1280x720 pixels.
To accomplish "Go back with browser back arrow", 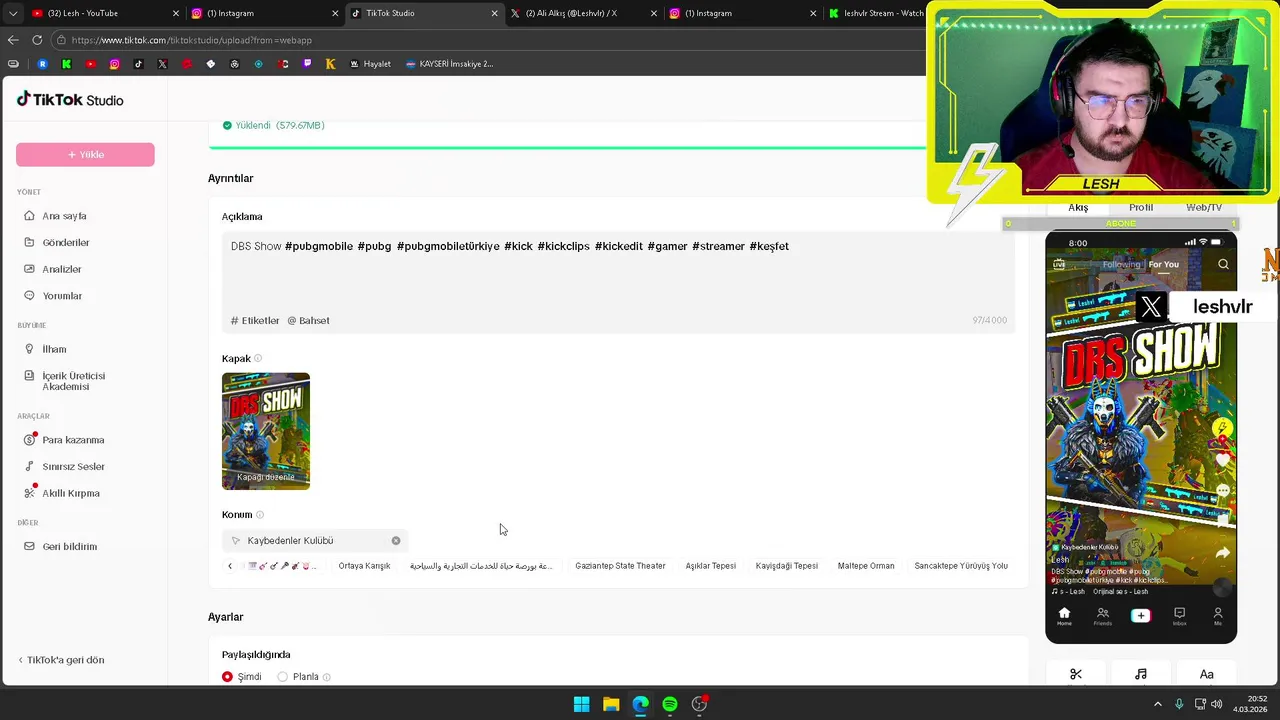I will [13, 40].
